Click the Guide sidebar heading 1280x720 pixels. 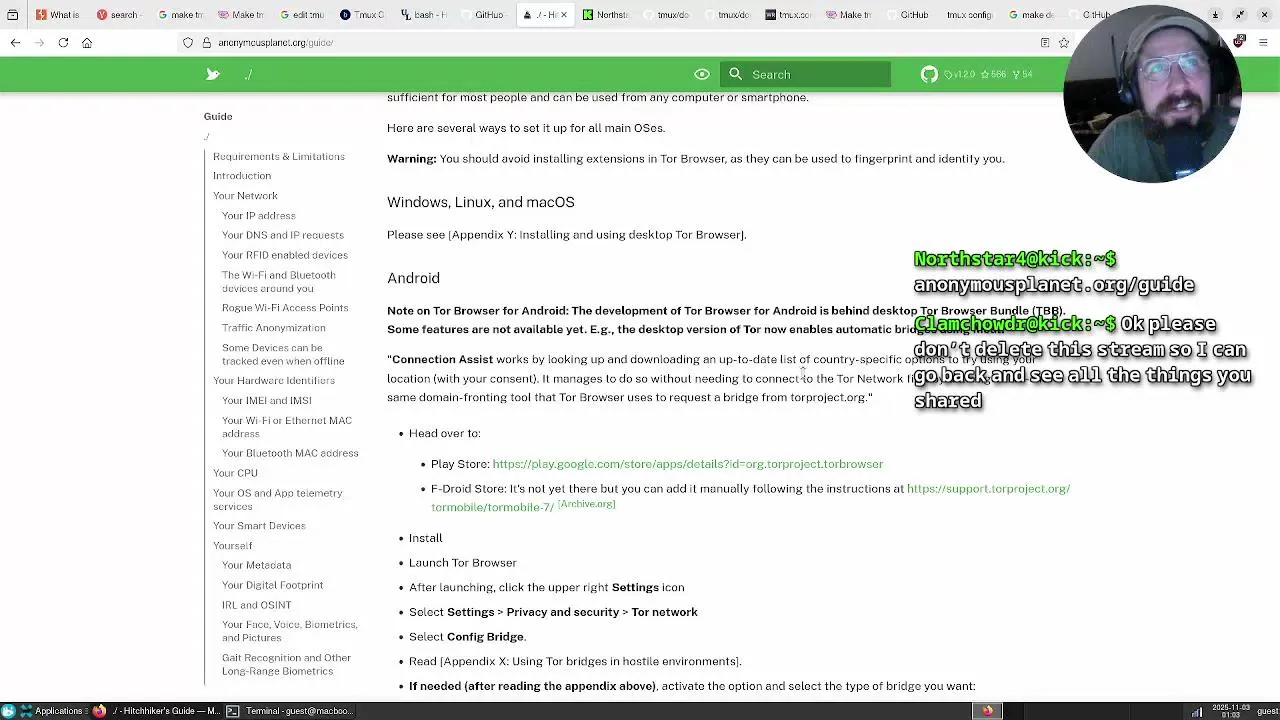(218, 116)
